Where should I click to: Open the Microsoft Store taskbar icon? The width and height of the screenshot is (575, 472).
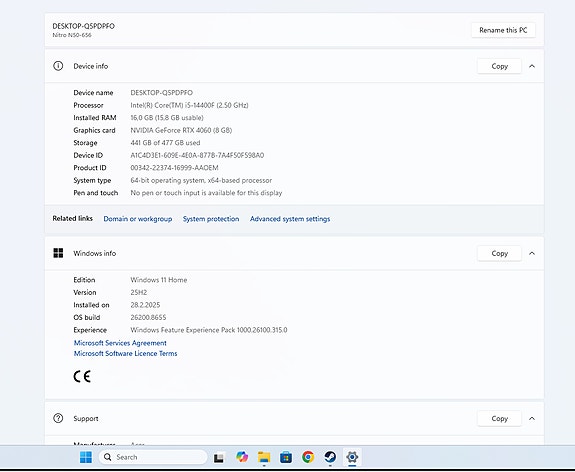point(286,457)
